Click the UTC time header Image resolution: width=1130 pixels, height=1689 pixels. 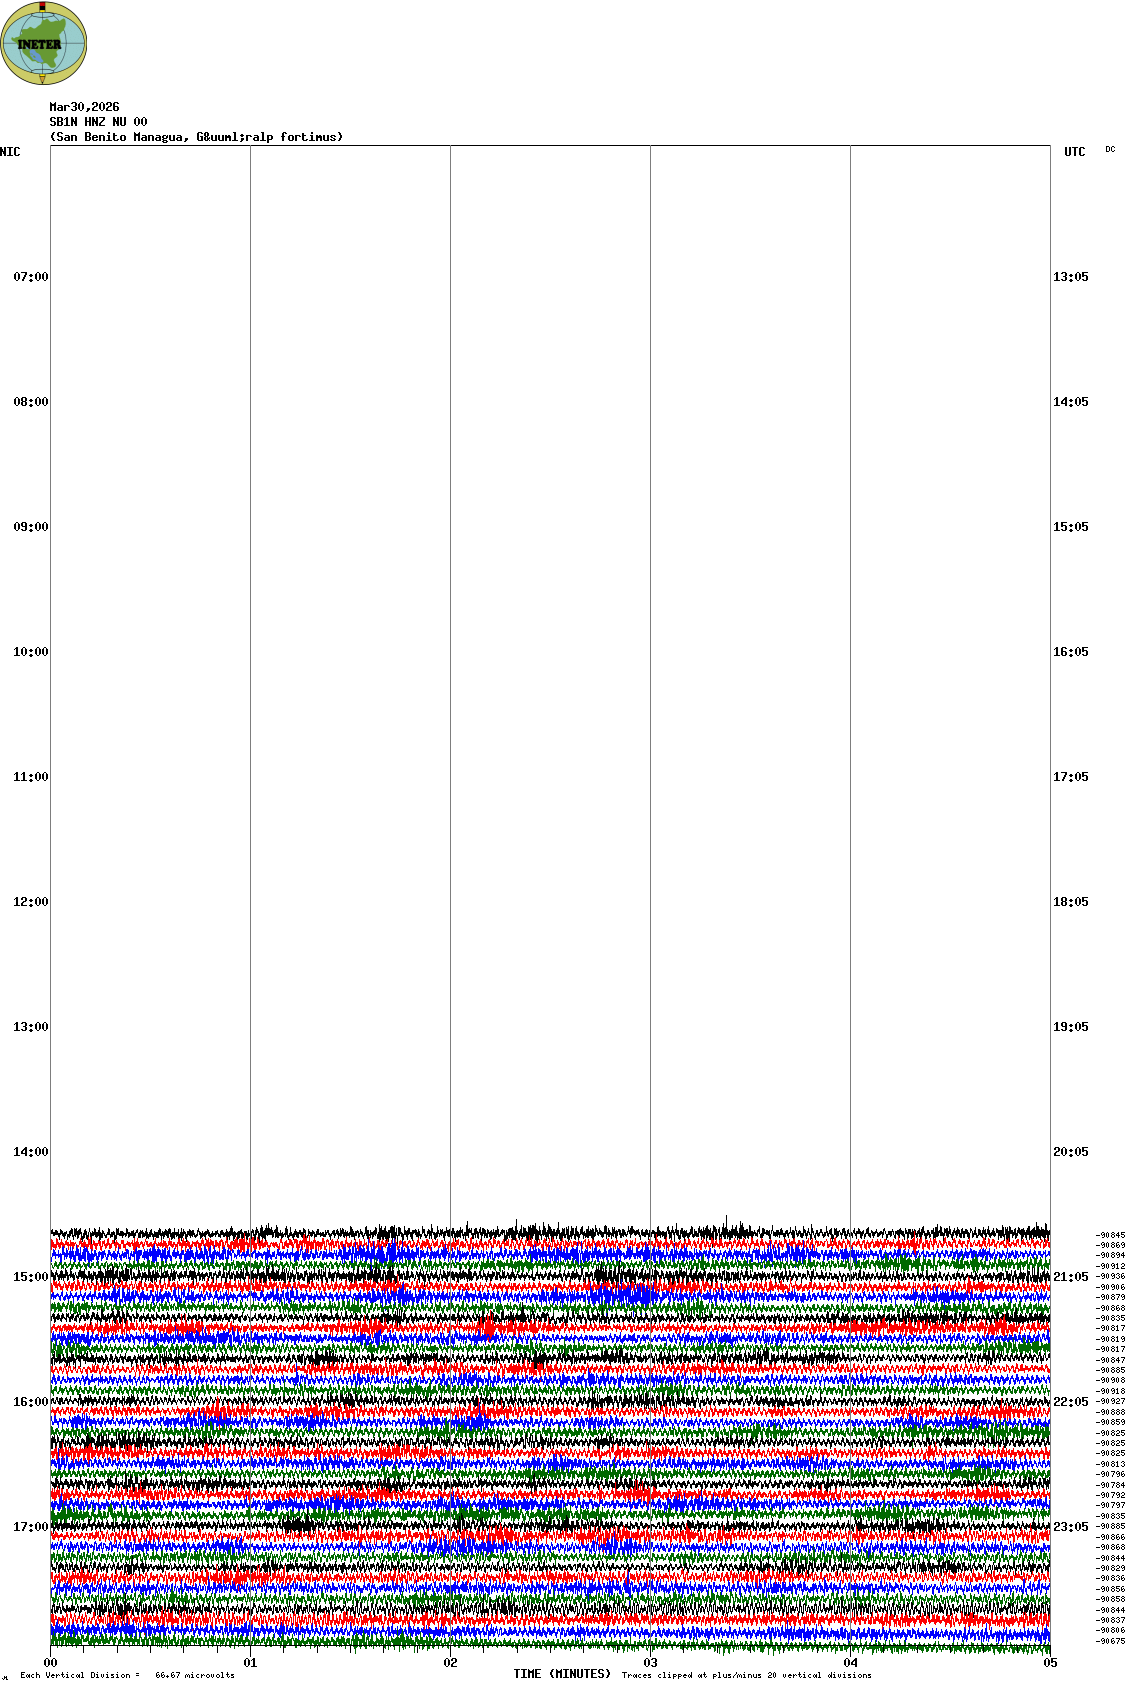[x=1074, y=152]
